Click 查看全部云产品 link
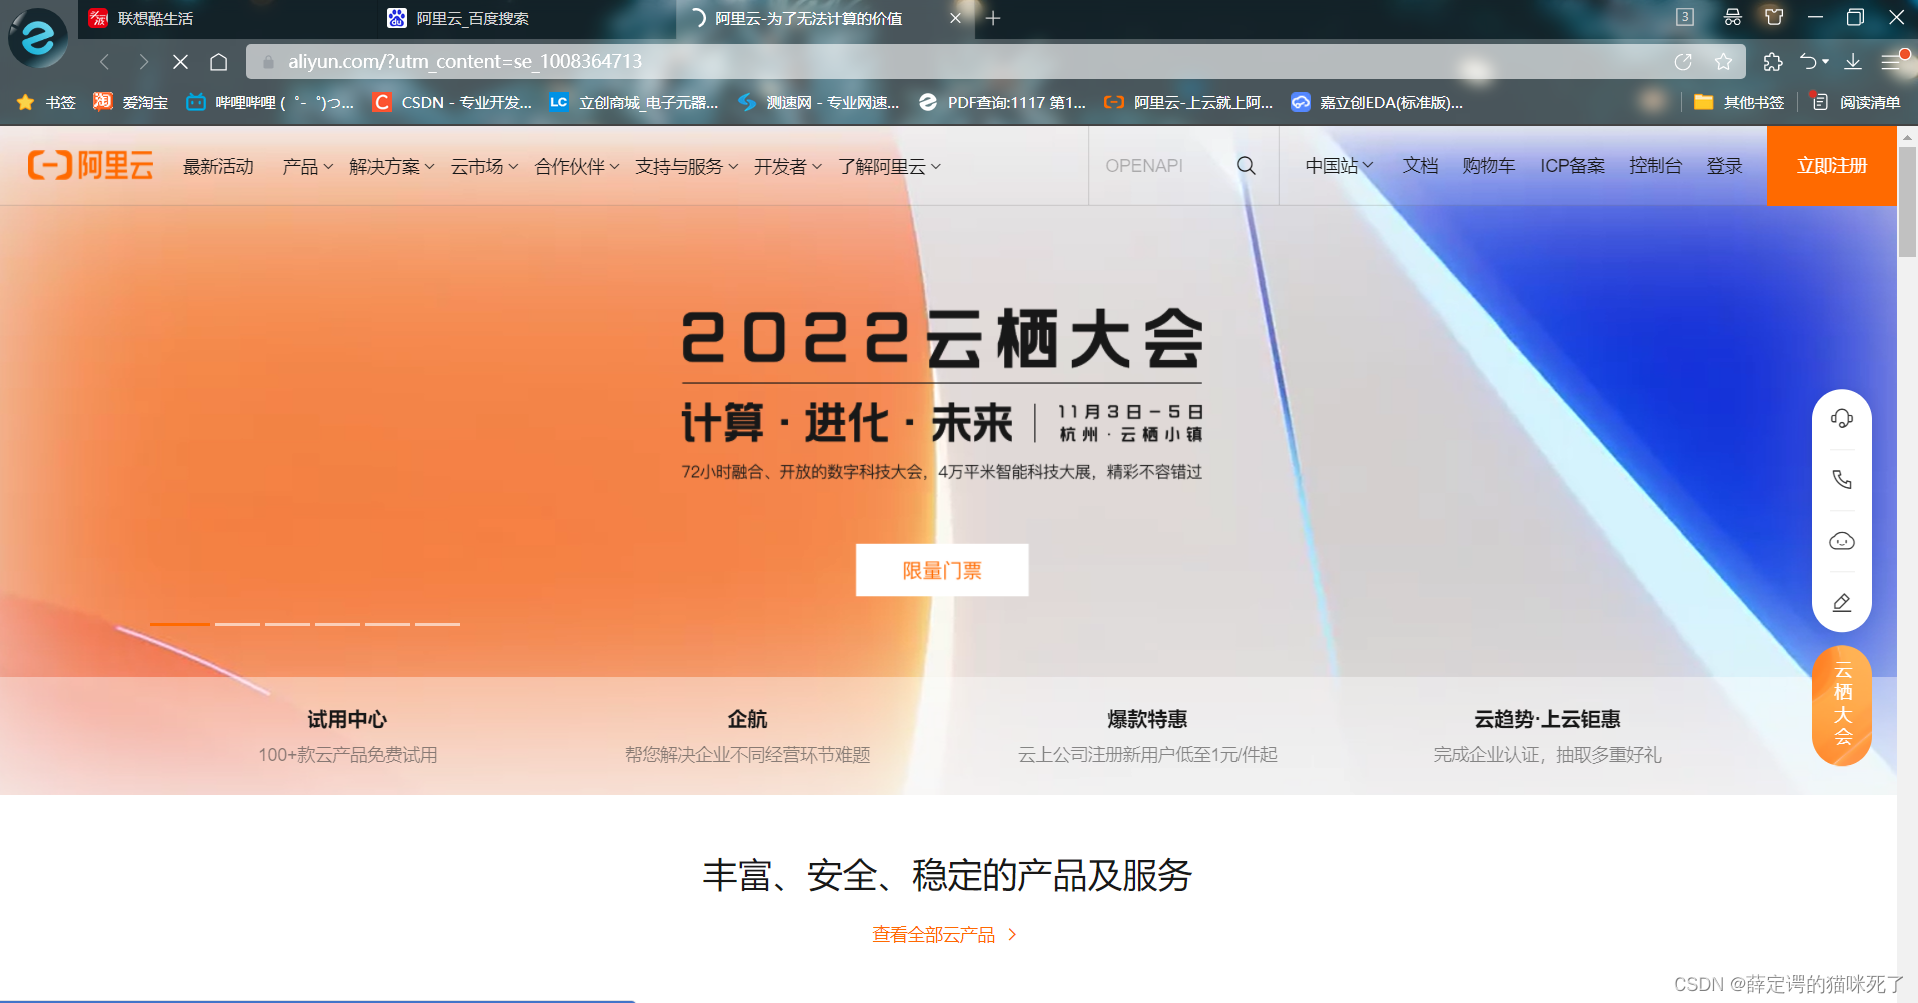The height and width of the screenshot is (1003, 1918). point(944,934)
